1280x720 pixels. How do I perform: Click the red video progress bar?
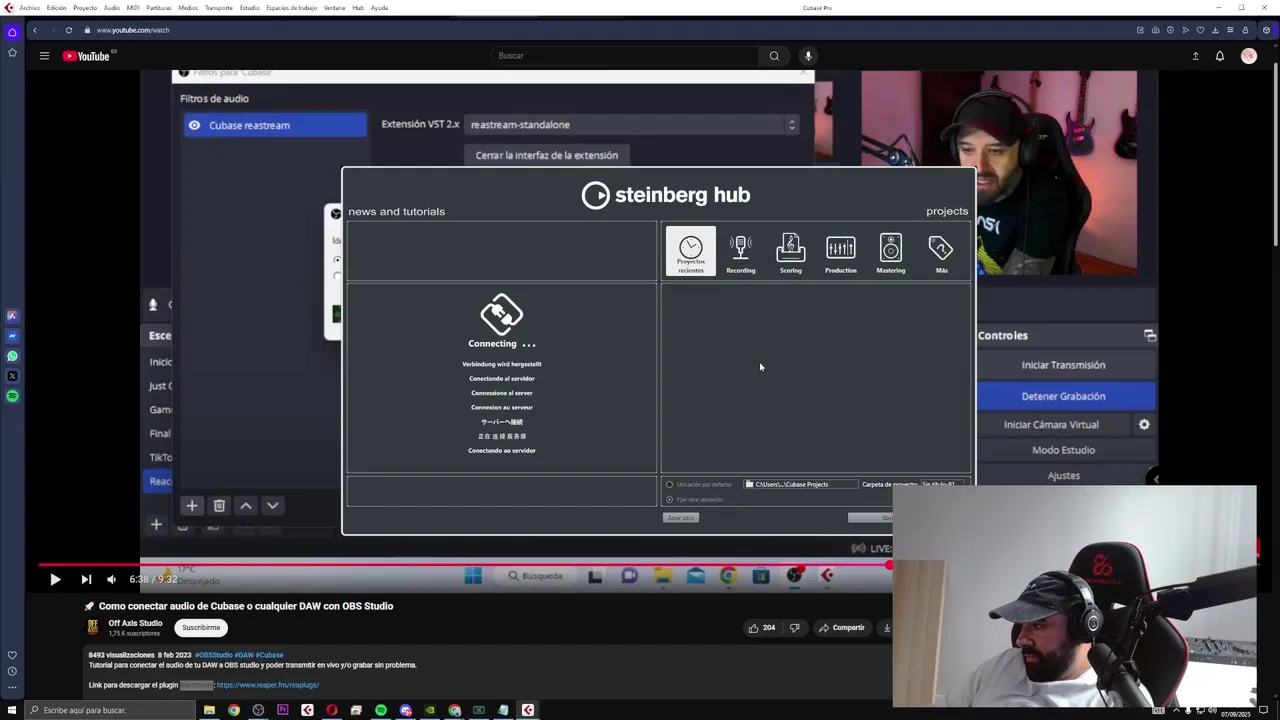point(464,565)
